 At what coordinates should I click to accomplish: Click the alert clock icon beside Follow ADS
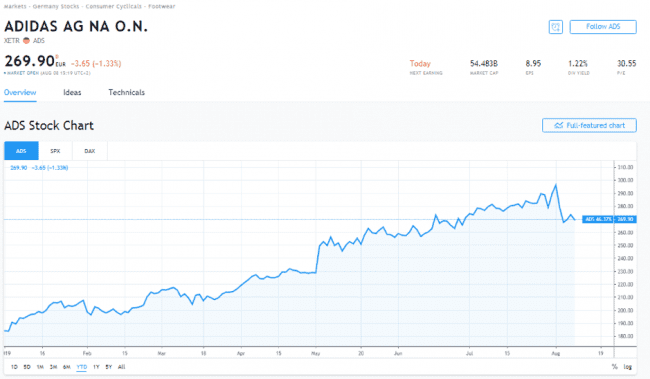[x=555, y=27]
